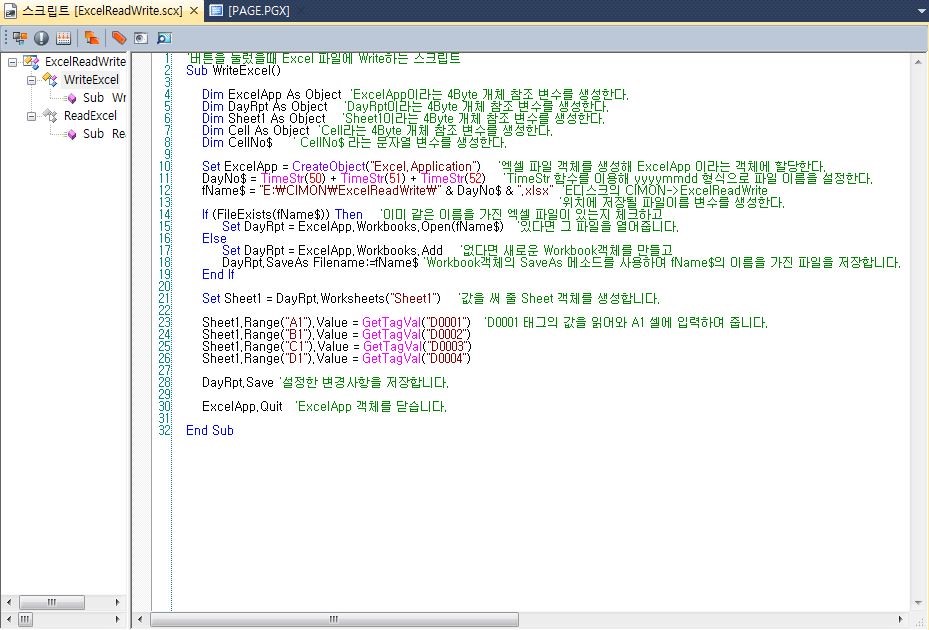This screenshot has width=929, height=630.
Task: Click the GetTagVal("D0004") call
Action: [x=417, y=359]
